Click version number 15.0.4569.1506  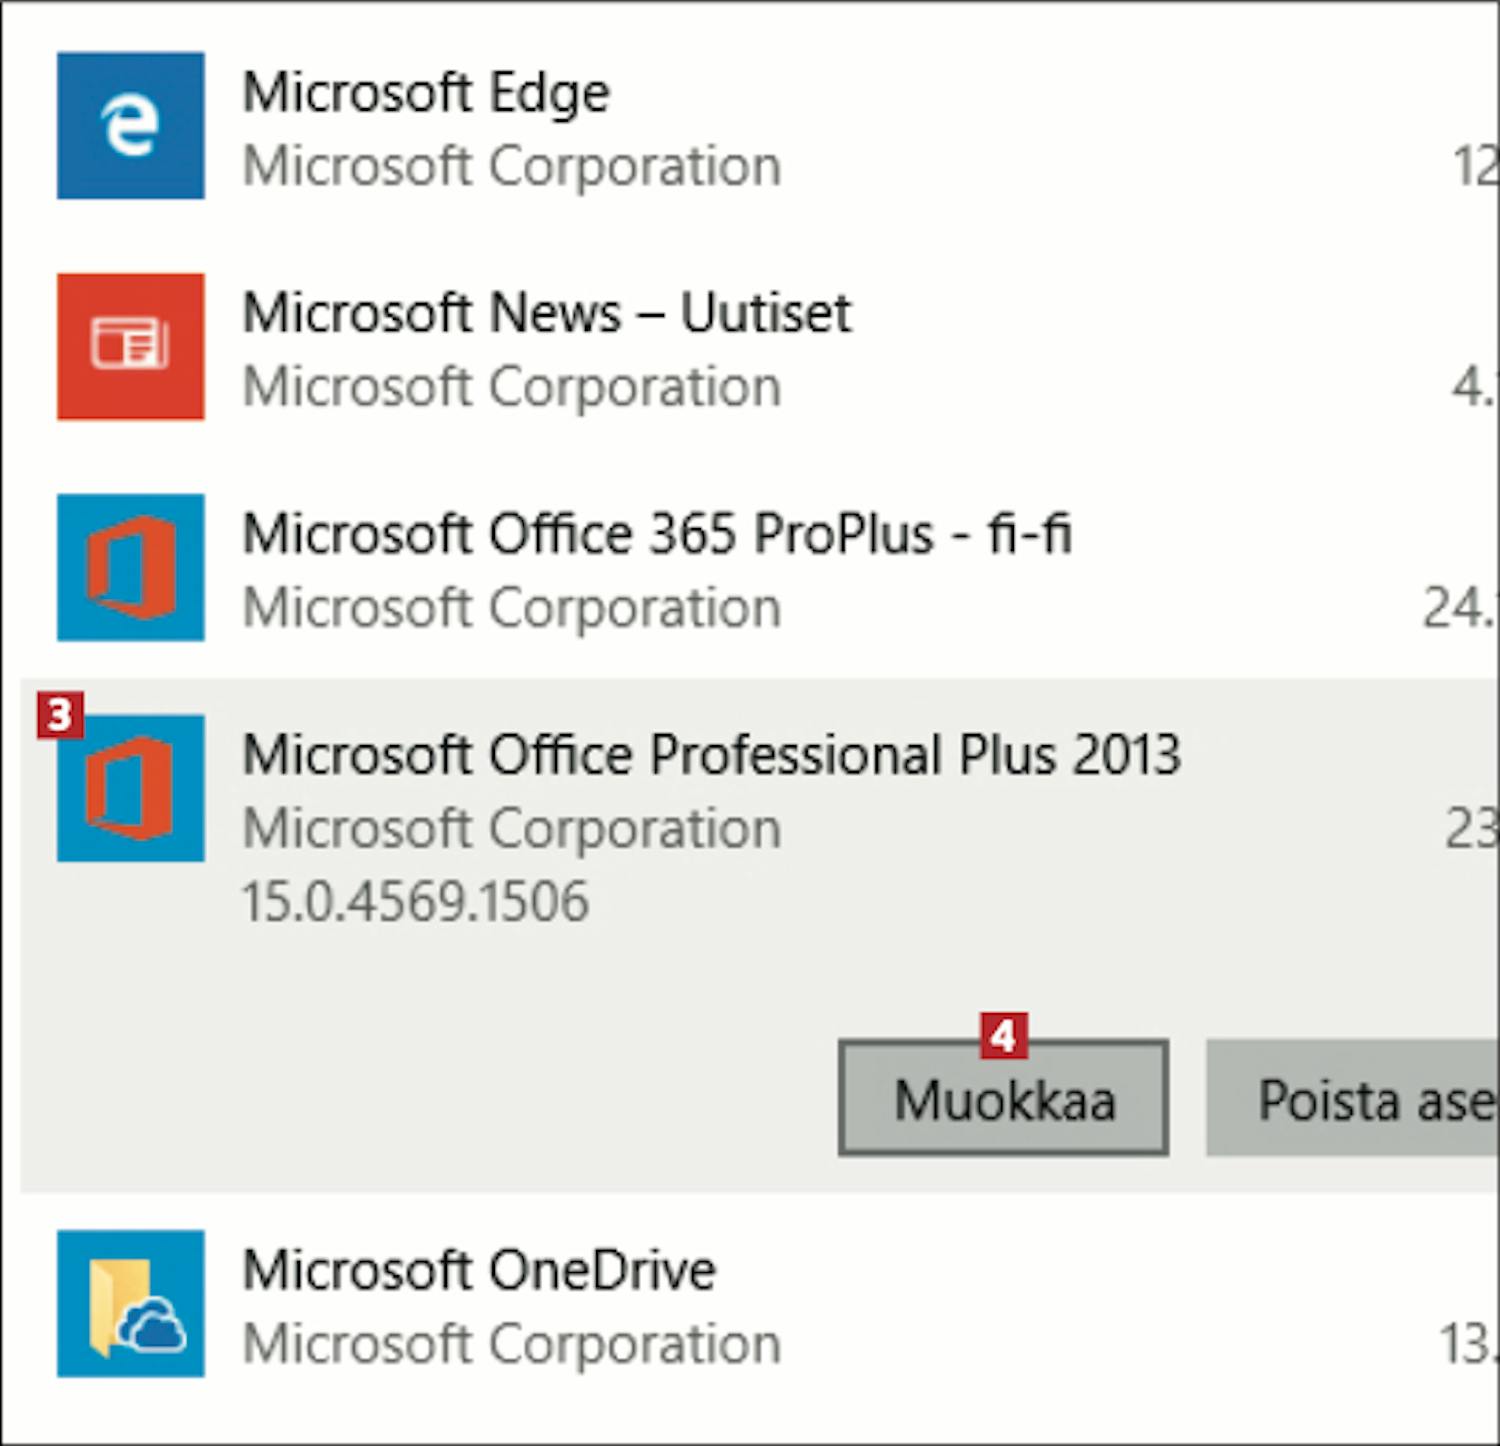click(x=416, y=901)
